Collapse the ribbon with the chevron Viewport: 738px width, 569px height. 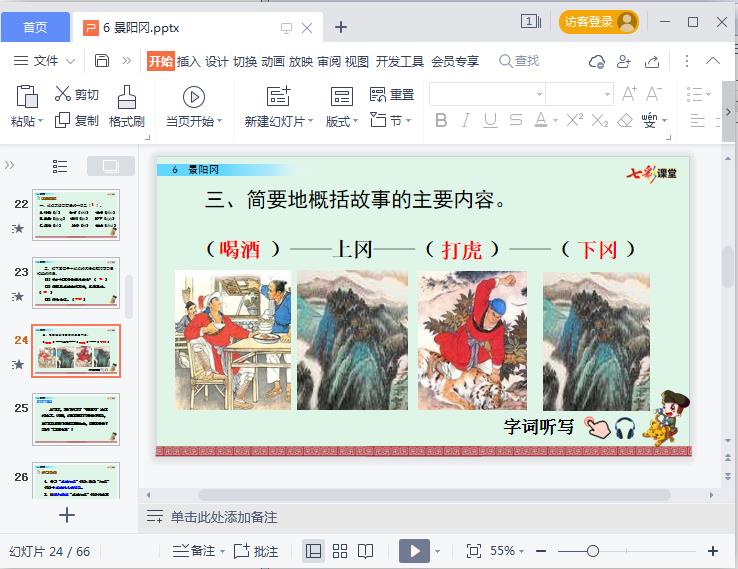click(713, 61)
